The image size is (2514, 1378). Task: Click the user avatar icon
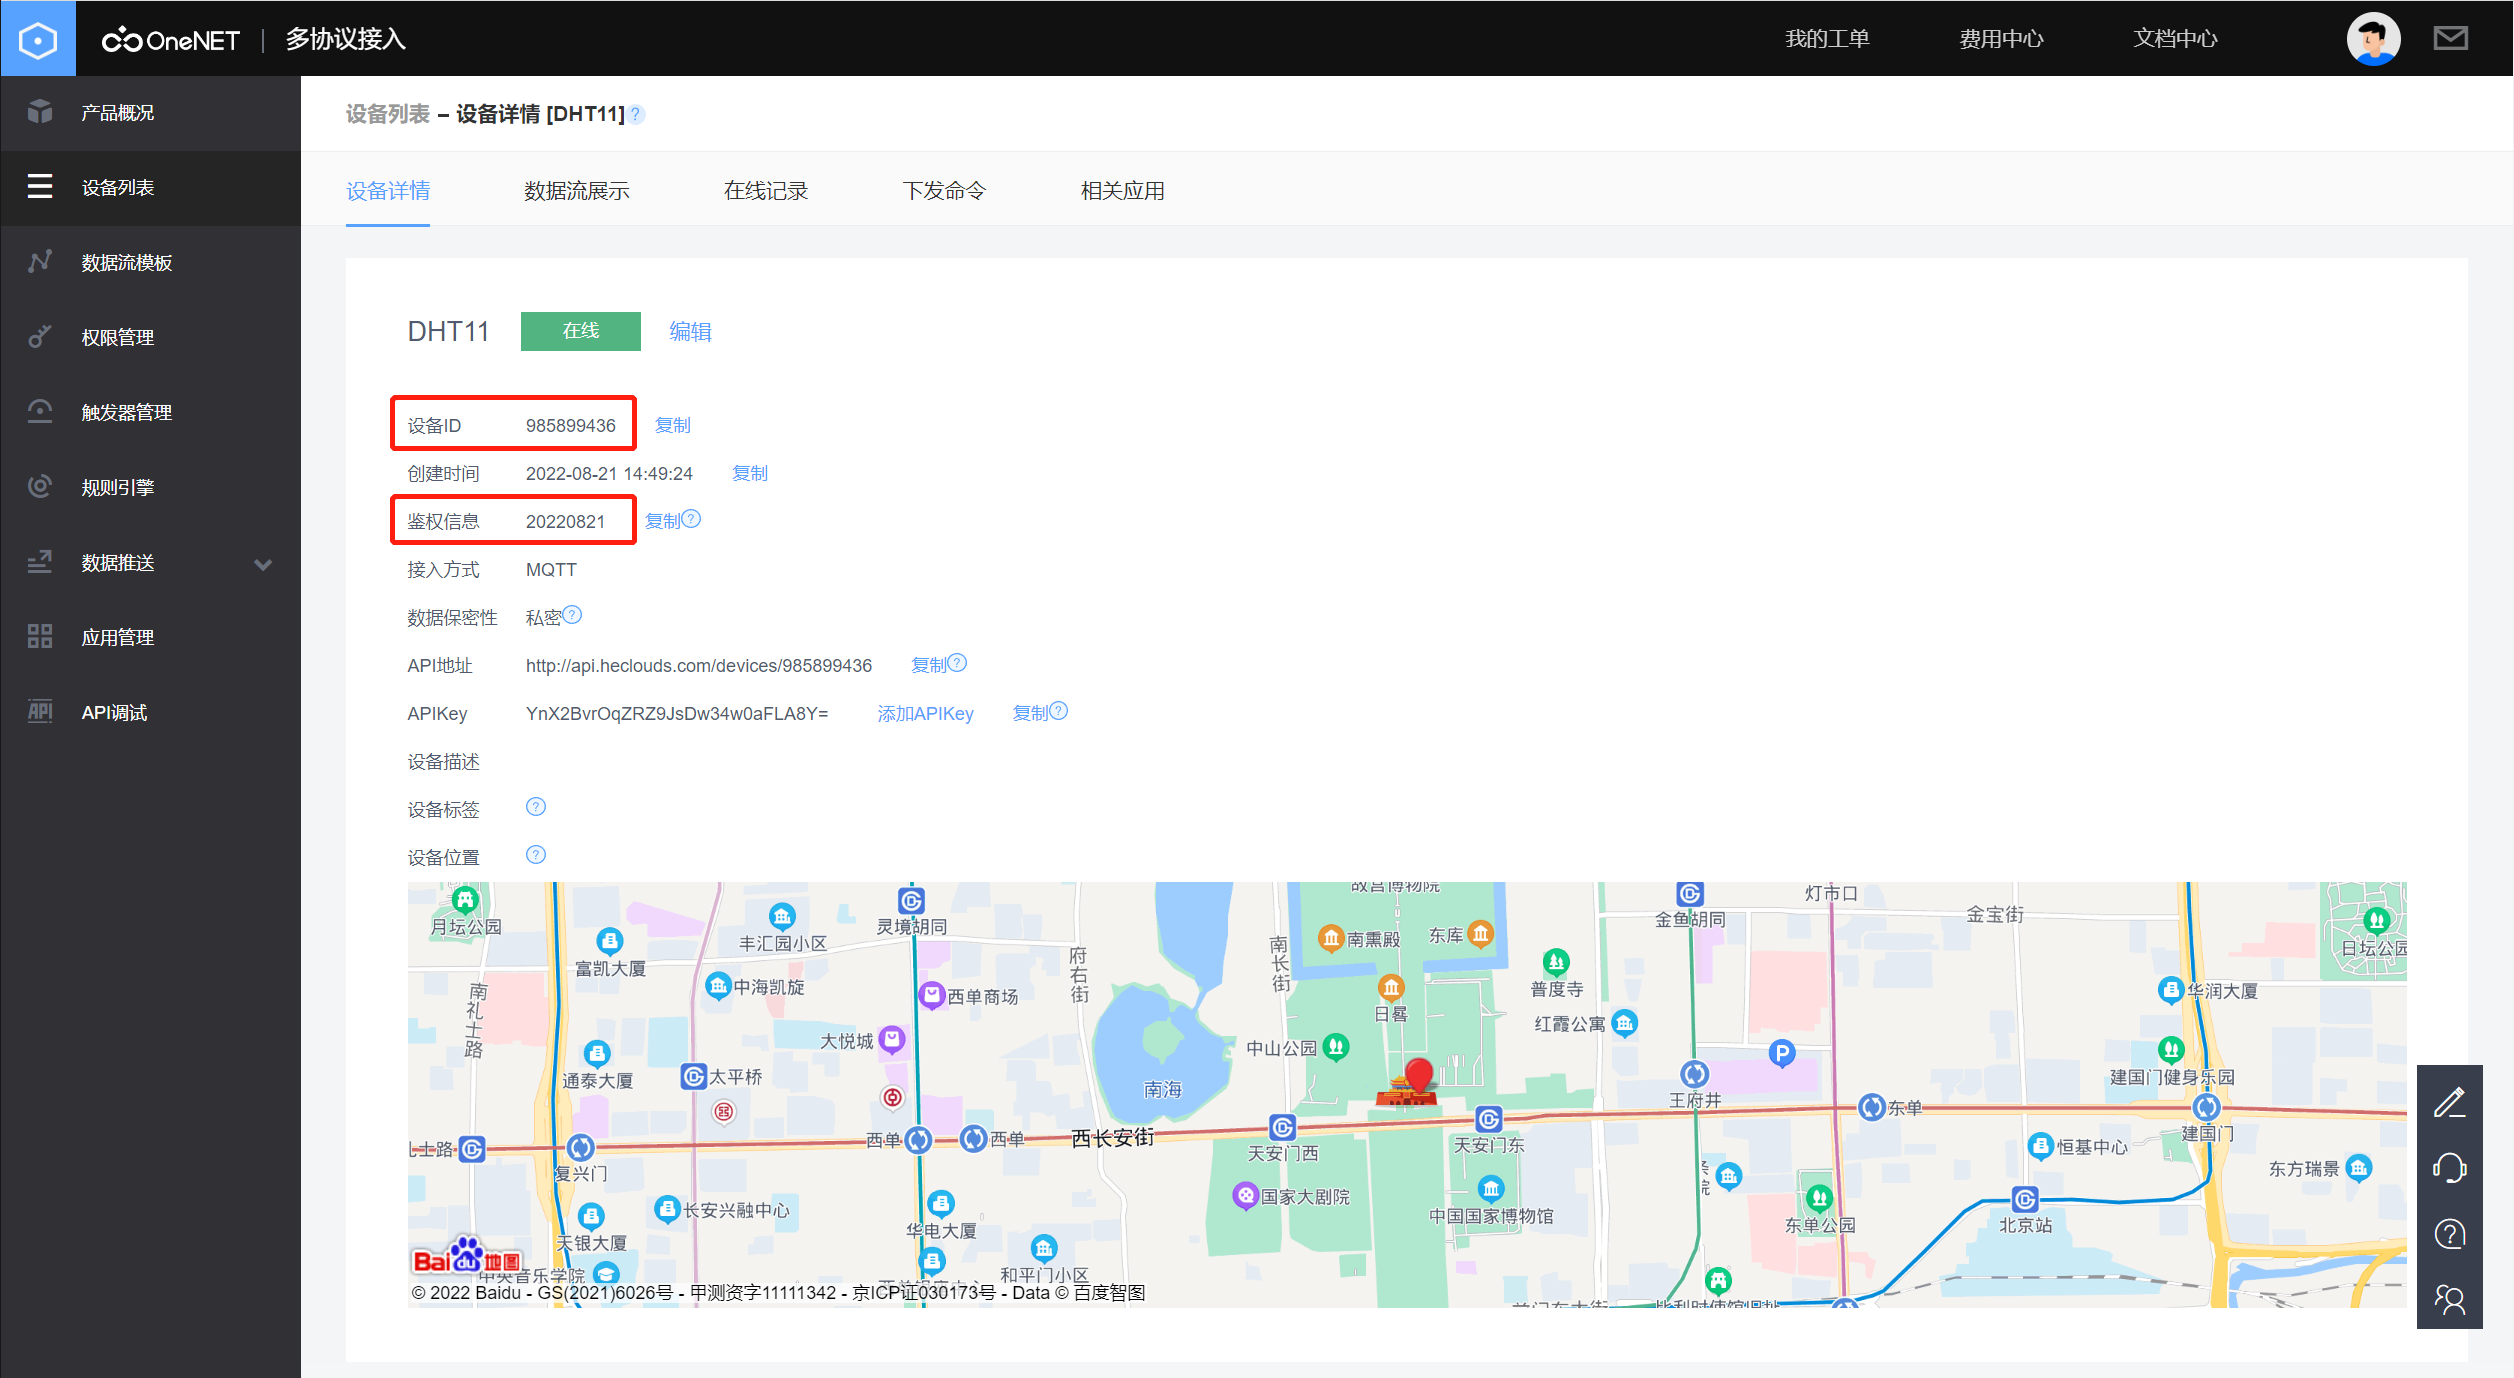point(2373,39)
